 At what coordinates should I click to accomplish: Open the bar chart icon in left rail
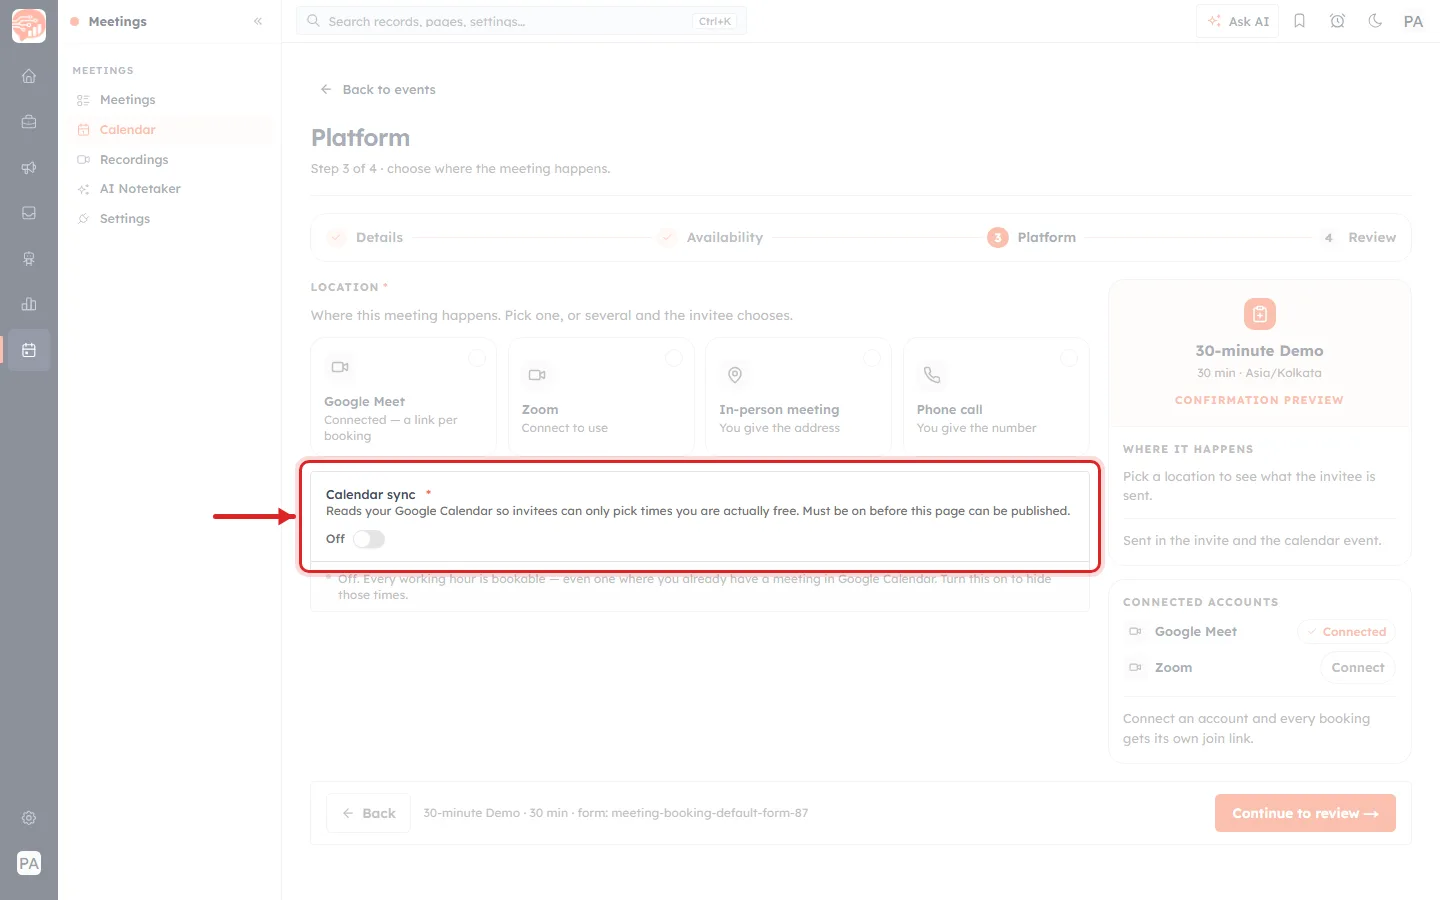(29, 304)
